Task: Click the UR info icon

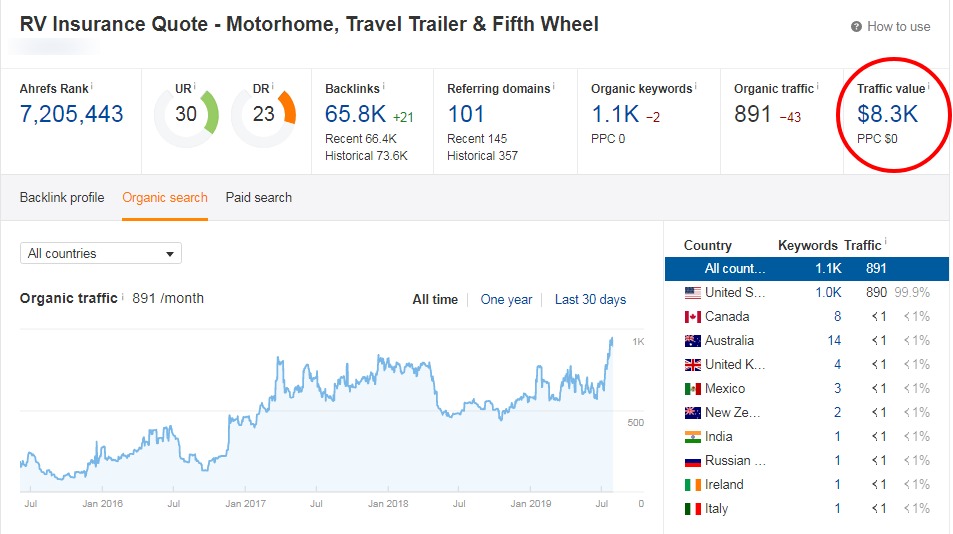Action: [194, 86]
